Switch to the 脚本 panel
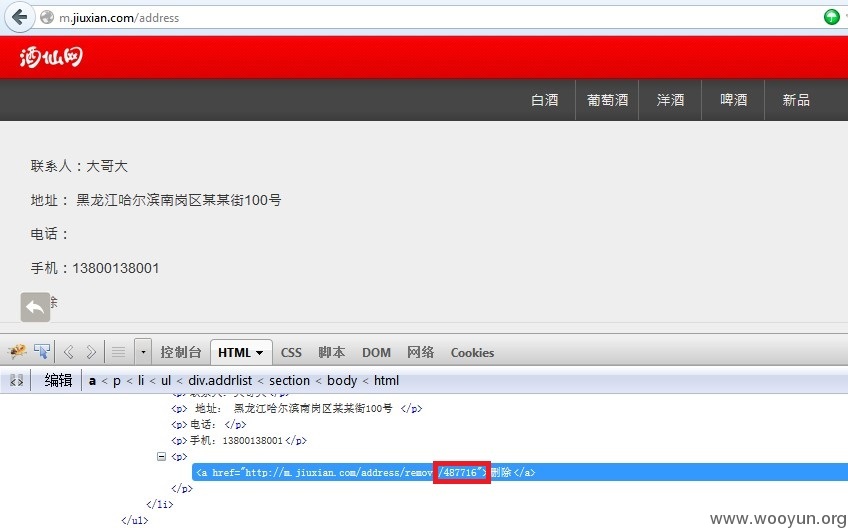Viewport: 848px width, 528px height. [x=332, y=353]
